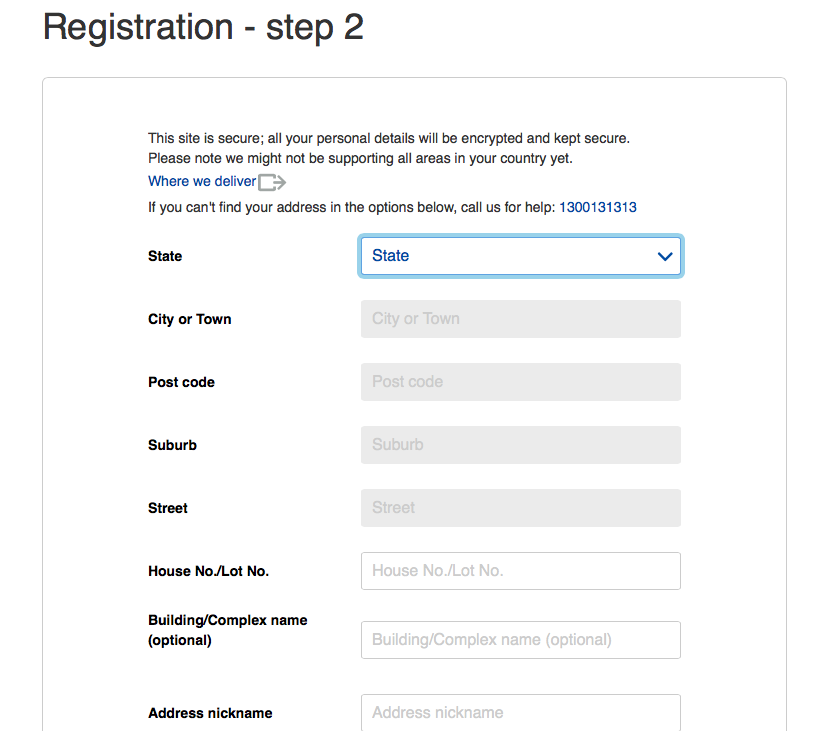Click into the Street input field
822x731 pixels.
pyautogui.click(x=521, y=508)
